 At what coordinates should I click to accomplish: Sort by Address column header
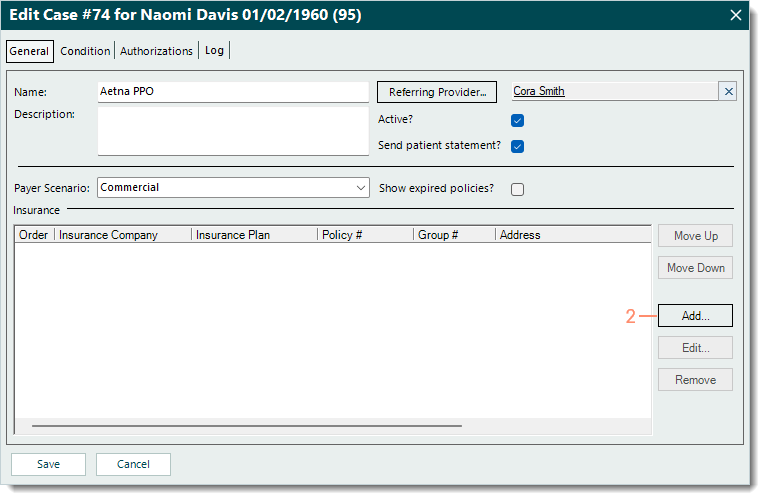tap(573, 235)
